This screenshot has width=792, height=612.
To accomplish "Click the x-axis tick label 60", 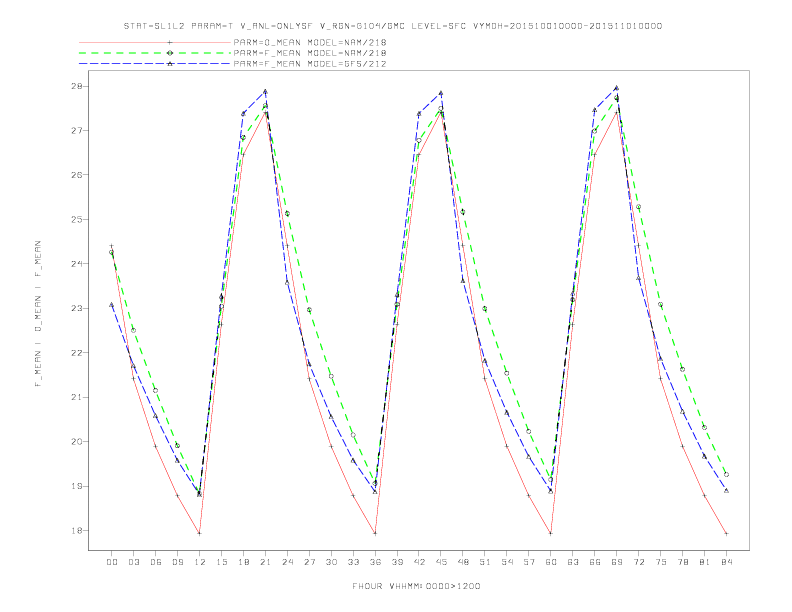I will pos(551,562).
